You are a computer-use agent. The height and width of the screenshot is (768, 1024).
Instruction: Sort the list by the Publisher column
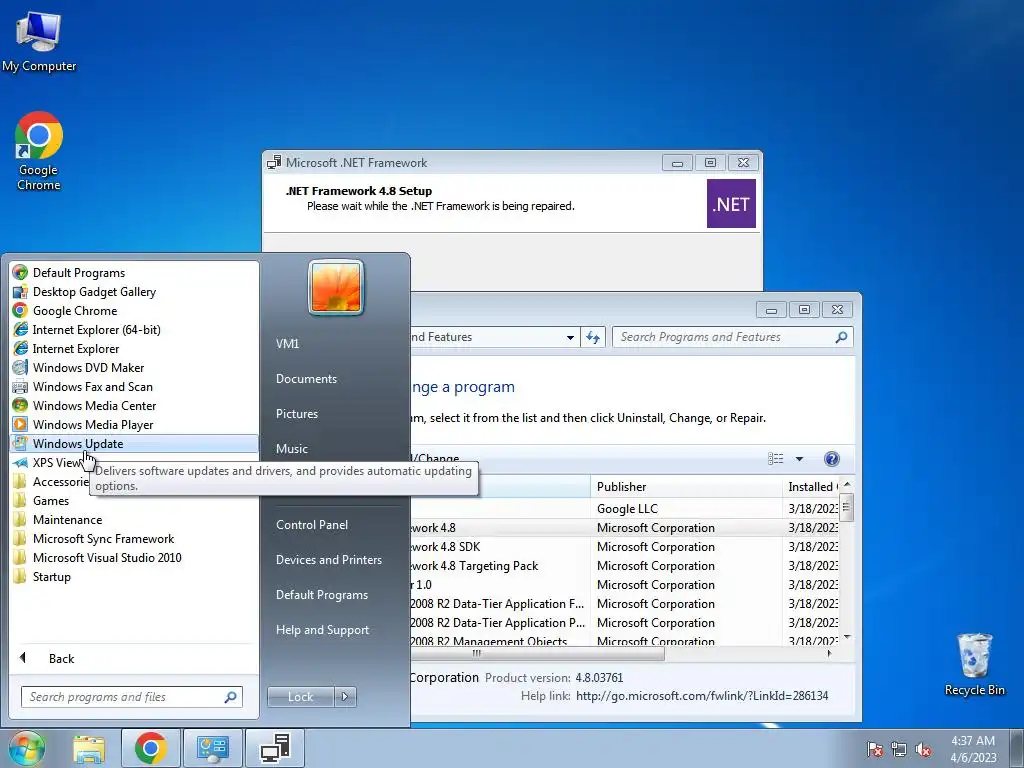(685, 487)
